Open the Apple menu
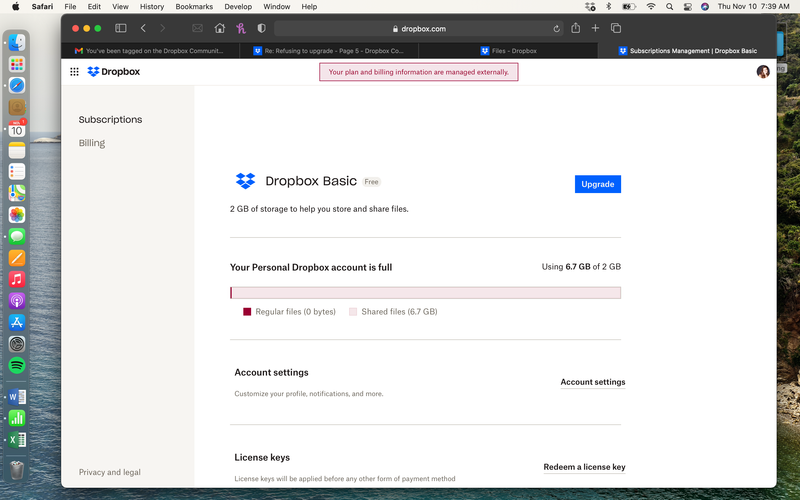 pos(15,7)
